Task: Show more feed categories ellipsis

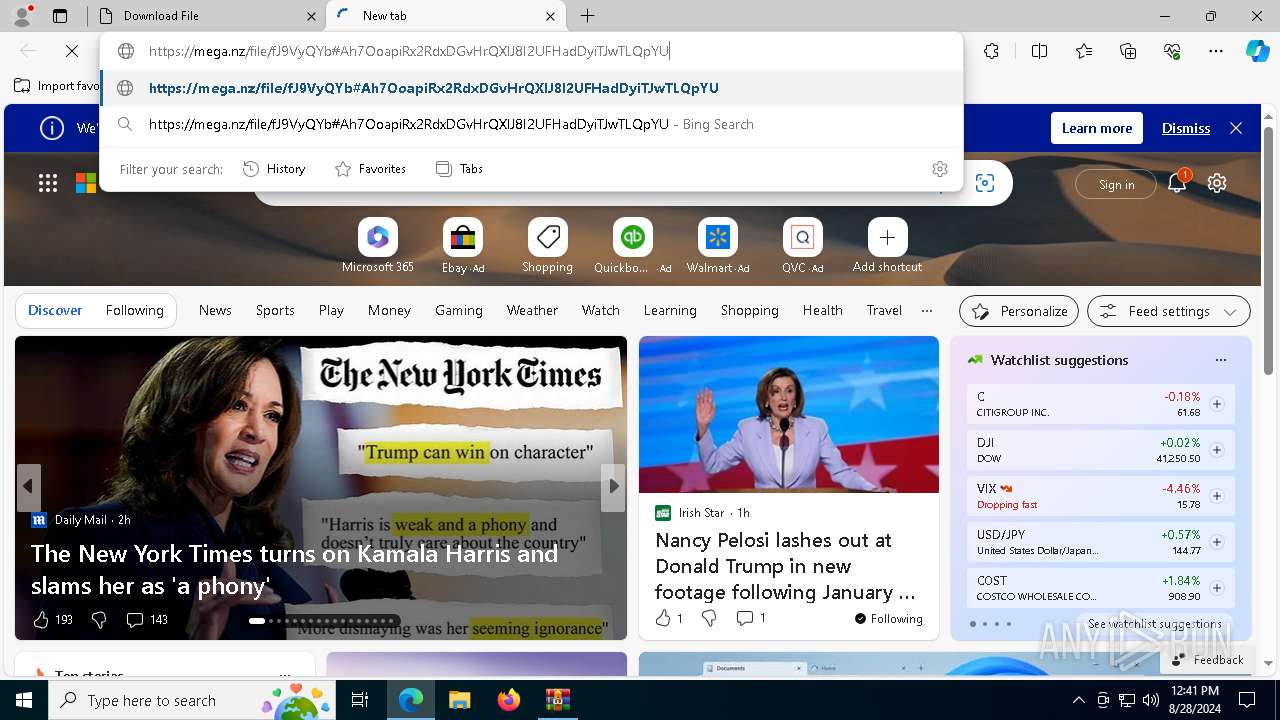Action: pos(927,311)
